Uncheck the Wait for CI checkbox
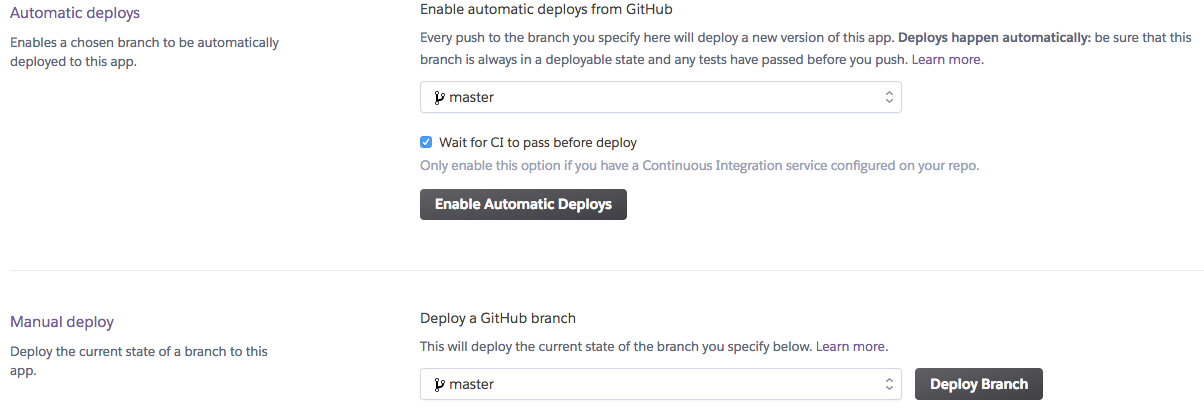The width and height of the screenshot is (1204, 413). pyautogui.click(x=427, y=142)
